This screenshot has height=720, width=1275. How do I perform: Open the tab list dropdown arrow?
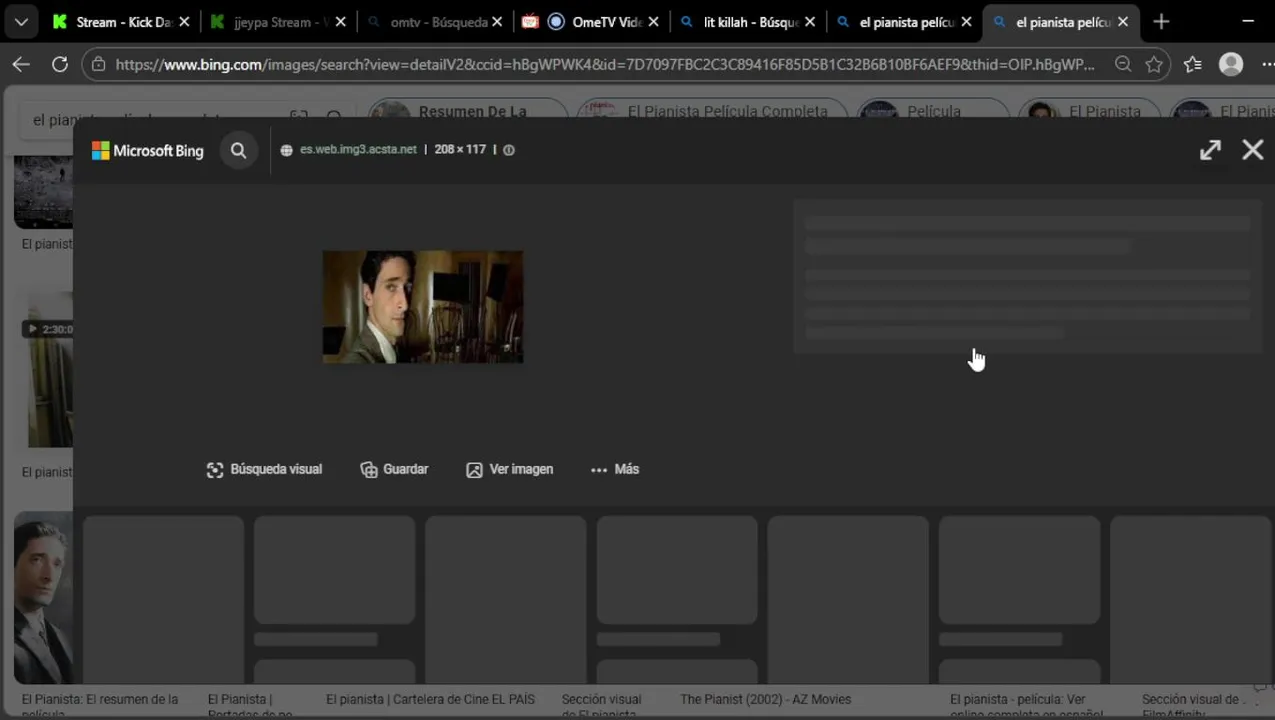point(21,22)
